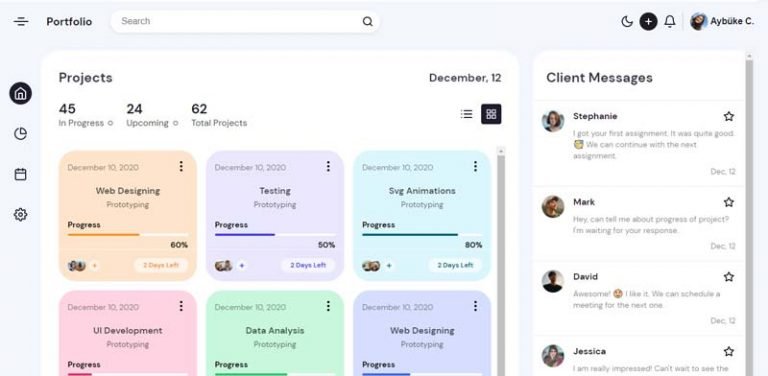Click David's avatar in messages

553,281
